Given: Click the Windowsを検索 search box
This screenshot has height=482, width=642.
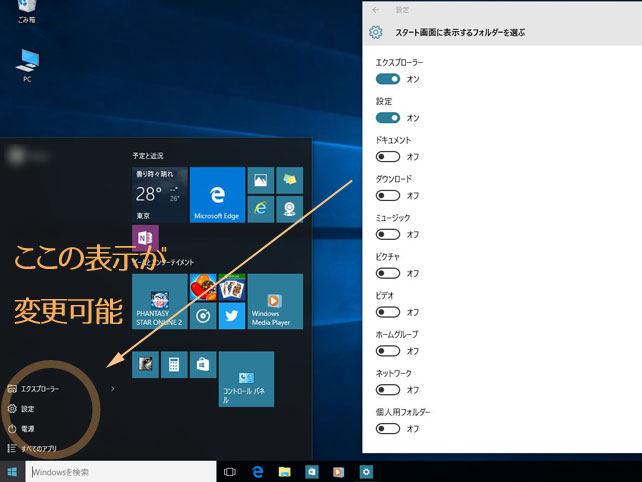Looking at the screenshot, I should point(122,471).
